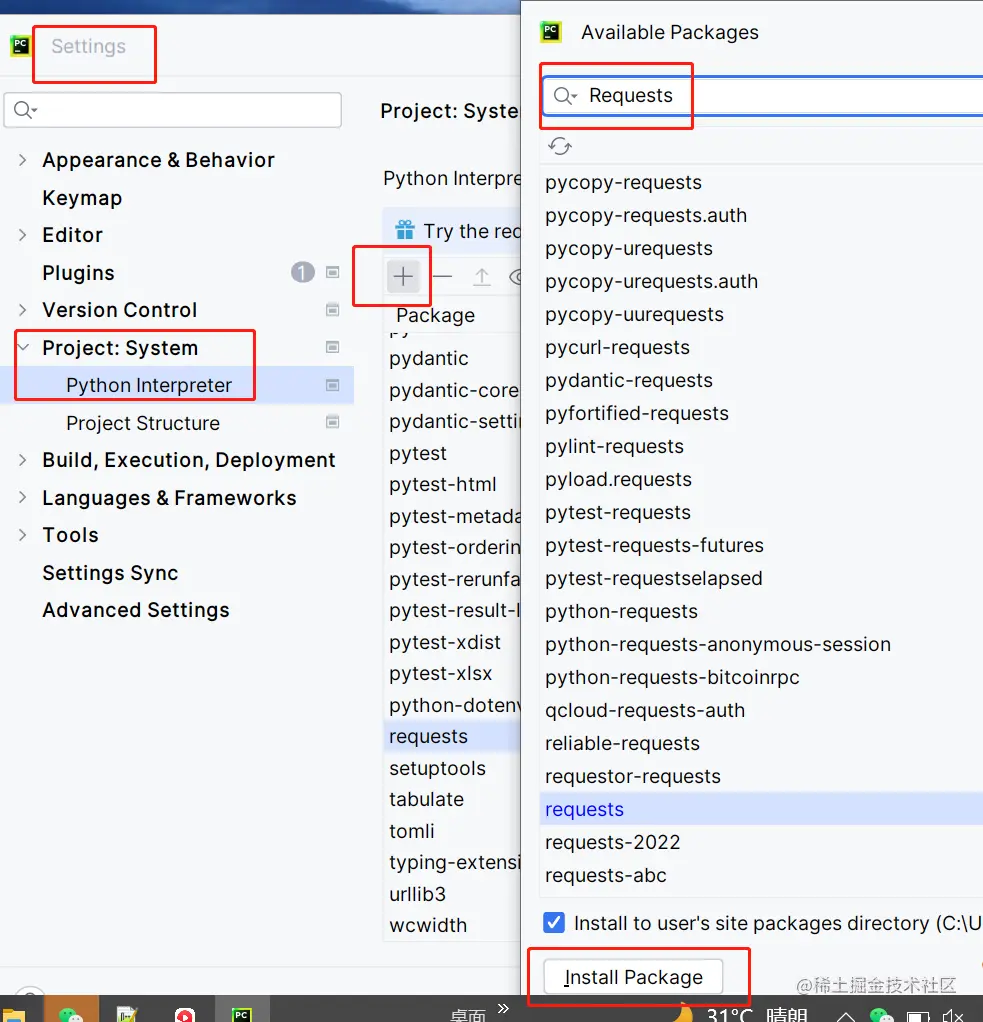This screenshot has width=983, height=1022.
Task: Expand the Editor settings section
Action: pyautogui.click(x=23, y=235)
